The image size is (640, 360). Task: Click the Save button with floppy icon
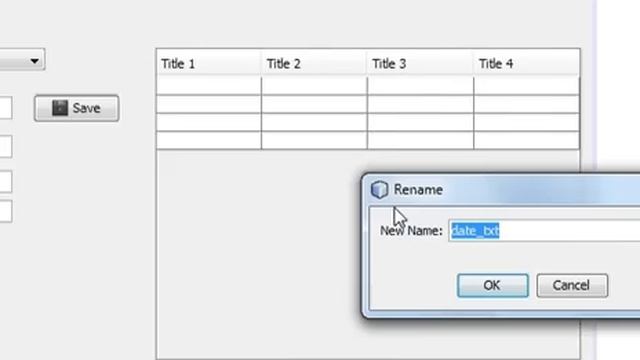77,108
